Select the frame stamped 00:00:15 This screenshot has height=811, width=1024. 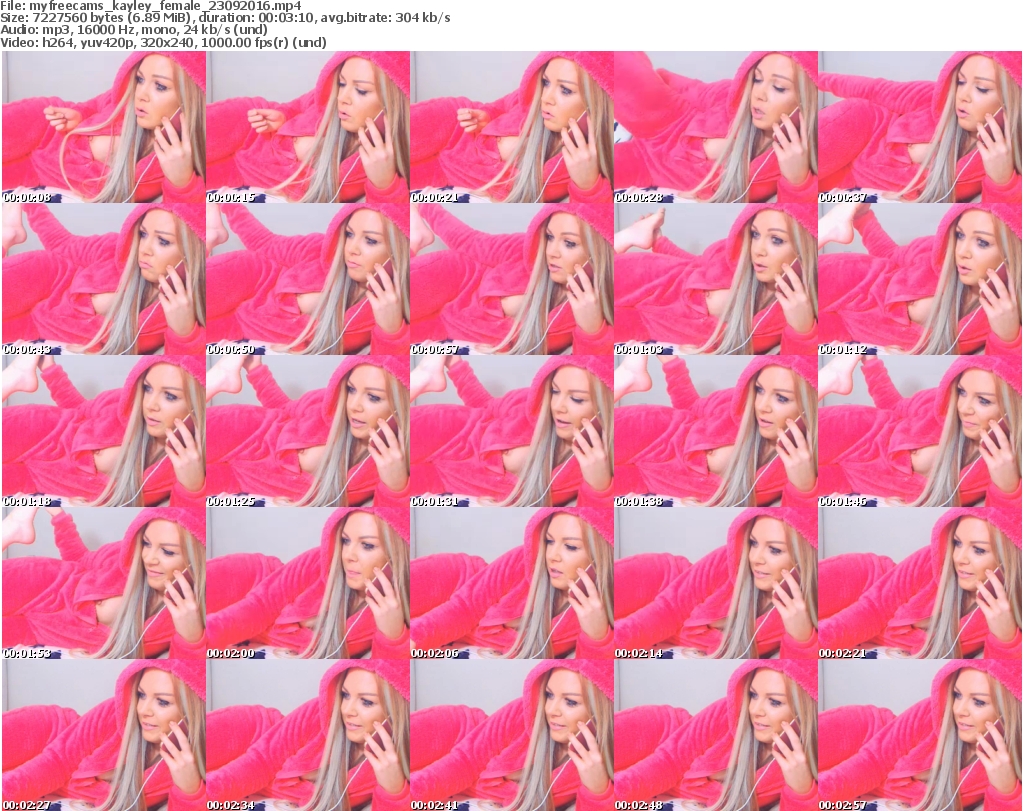pos(308,127)
